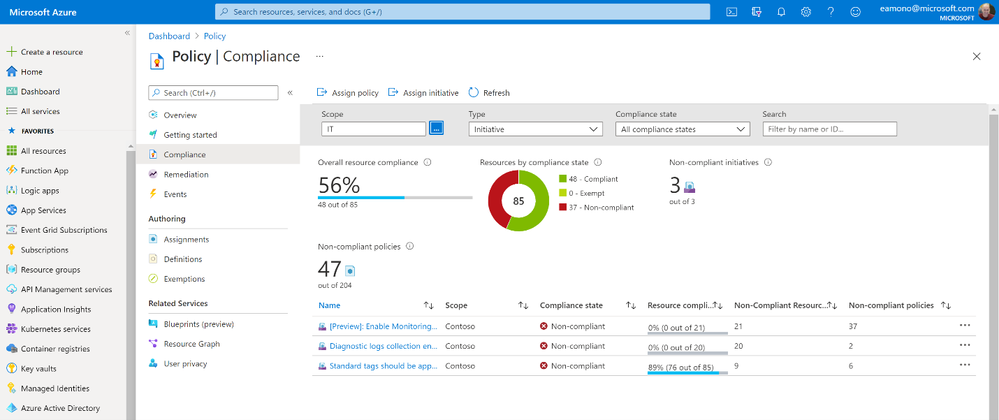Open Exemptions under Authoring

183,279
